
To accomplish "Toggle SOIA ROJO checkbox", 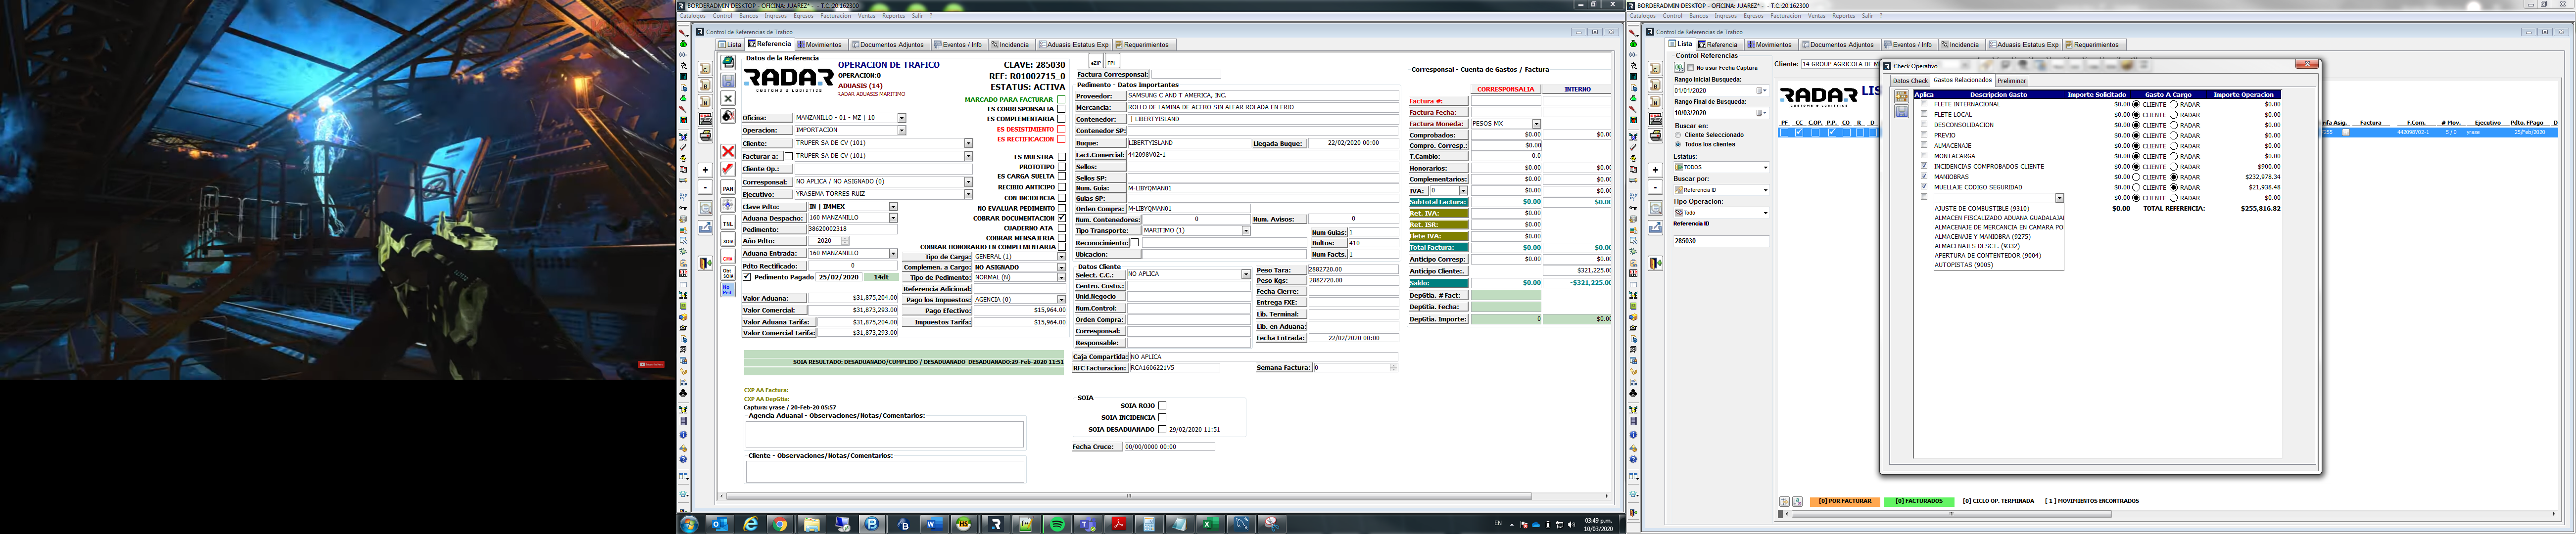I will tap(1162, 406).
